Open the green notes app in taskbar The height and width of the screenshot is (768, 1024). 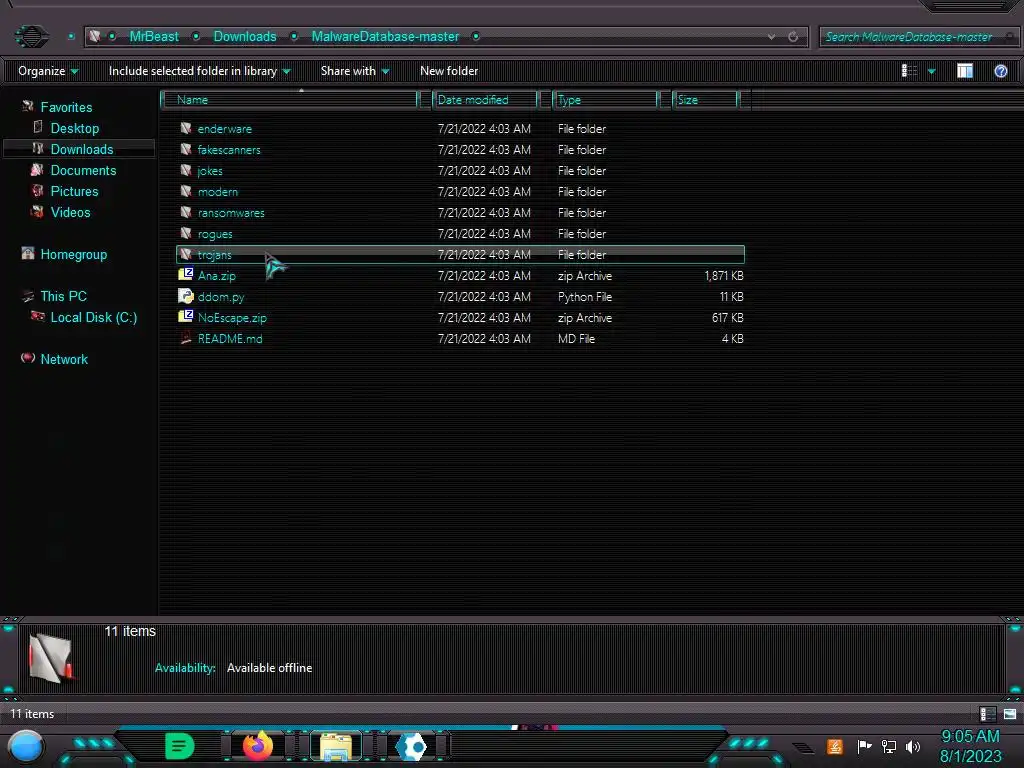coord(180,746)
